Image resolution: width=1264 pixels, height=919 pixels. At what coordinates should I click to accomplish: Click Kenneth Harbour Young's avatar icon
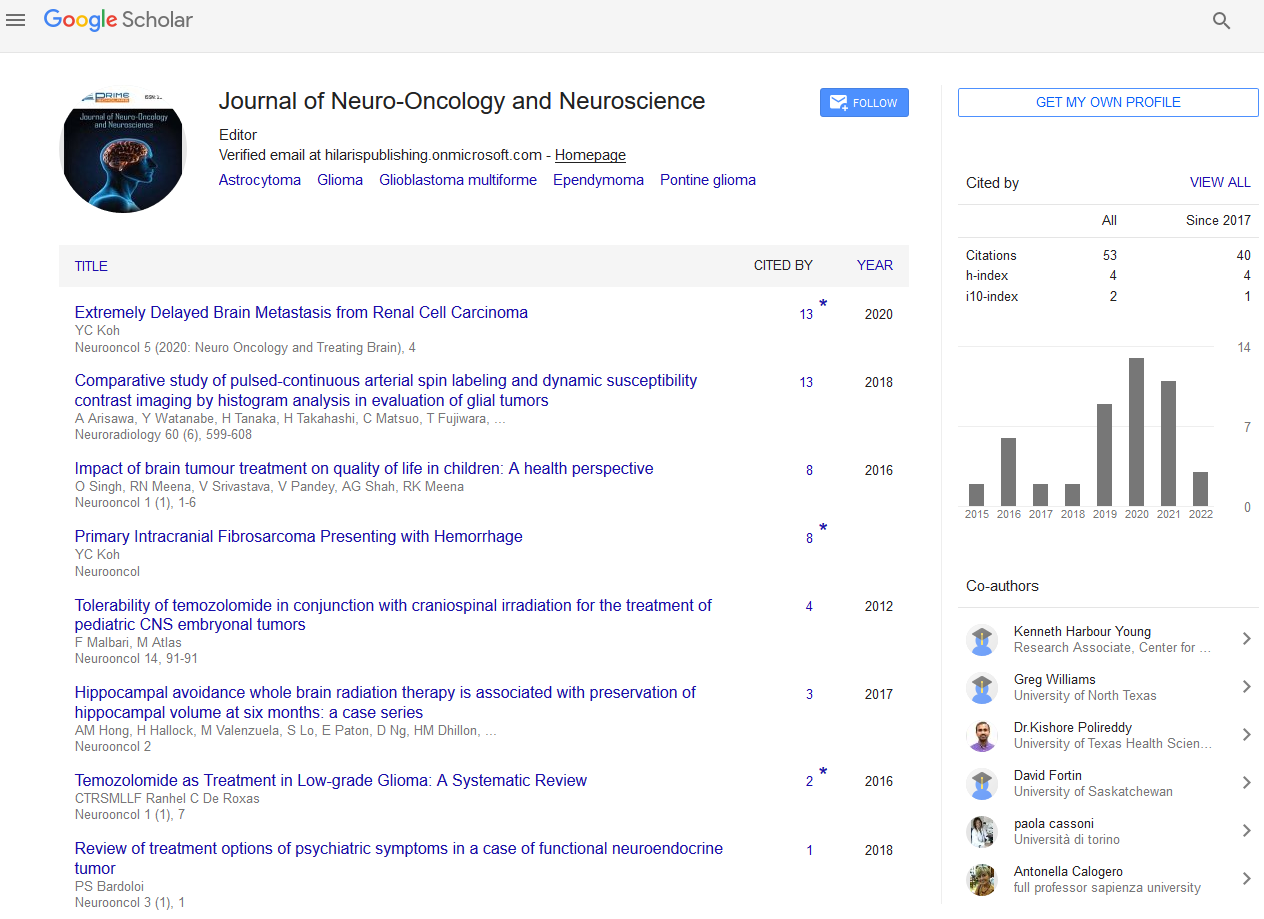[x=982, y=640]
